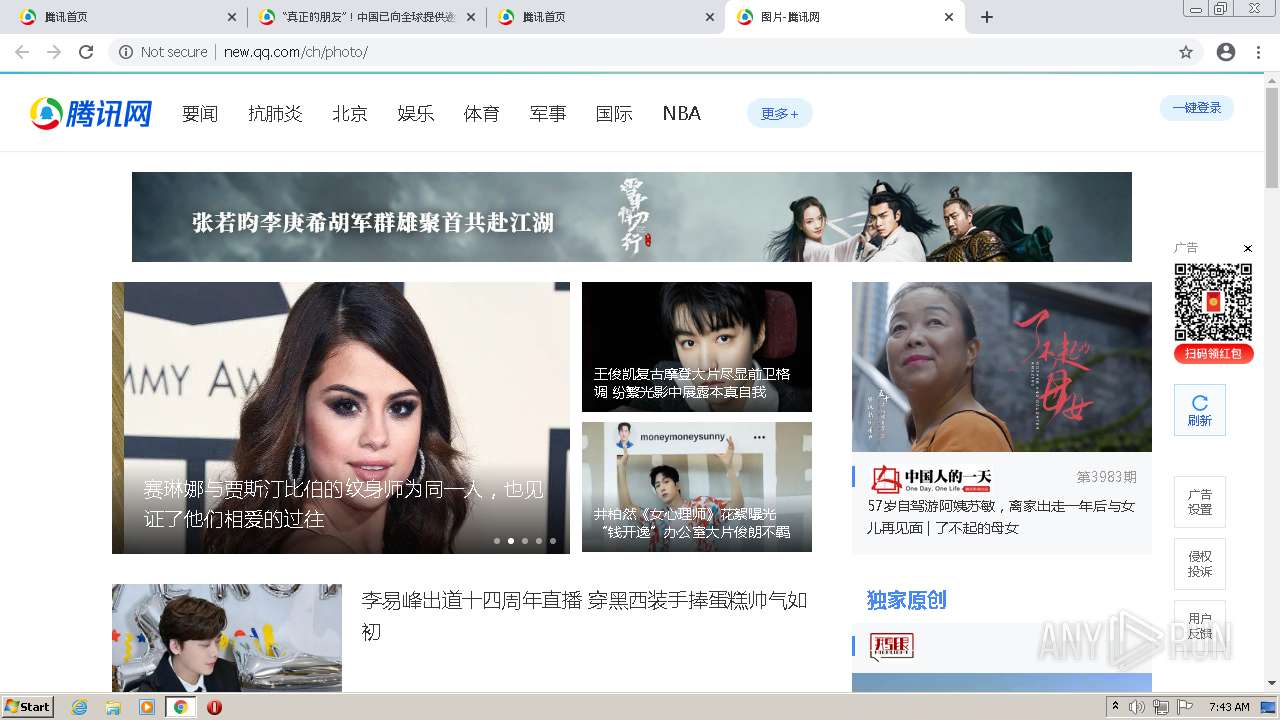1280x720 pixels.
Task: Click the 侵权投诉 sidebar button
Action: pyautogui.click(x=1200, y=564)
